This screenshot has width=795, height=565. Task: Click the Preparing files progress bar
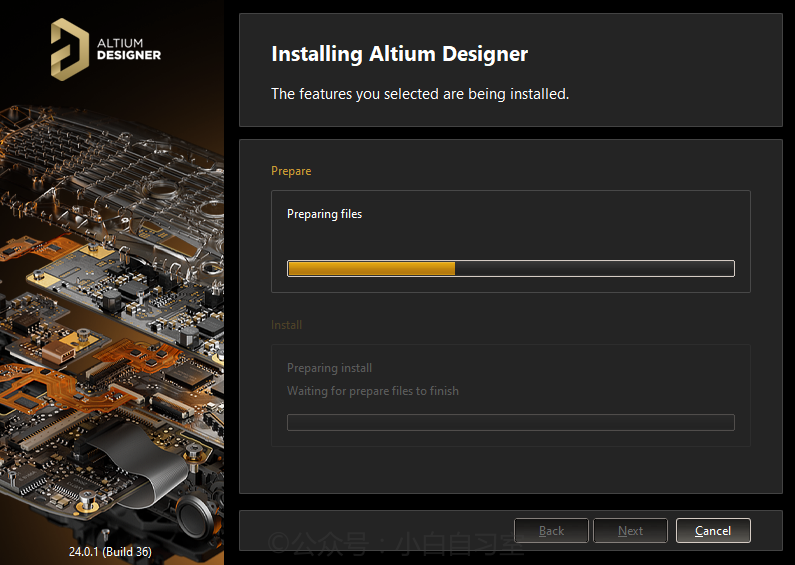point(511,268)
